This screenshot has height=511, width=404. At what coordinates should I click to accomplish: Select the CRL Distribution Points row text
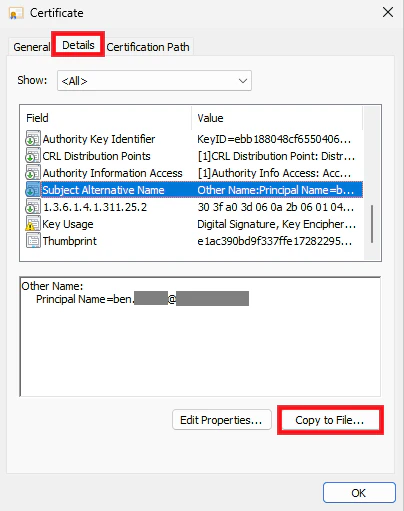[96, 156]
